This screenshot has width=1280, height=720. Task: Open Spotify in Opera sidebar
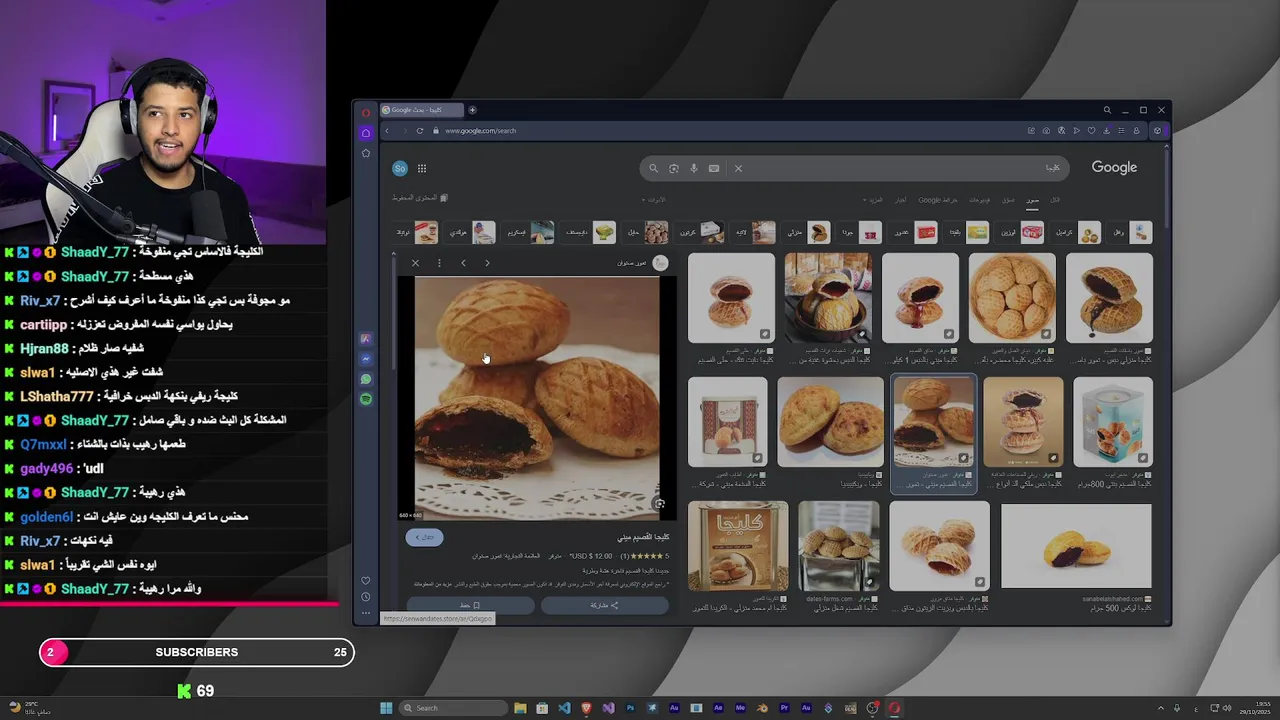pyautogui.click(x=366, y=399)
